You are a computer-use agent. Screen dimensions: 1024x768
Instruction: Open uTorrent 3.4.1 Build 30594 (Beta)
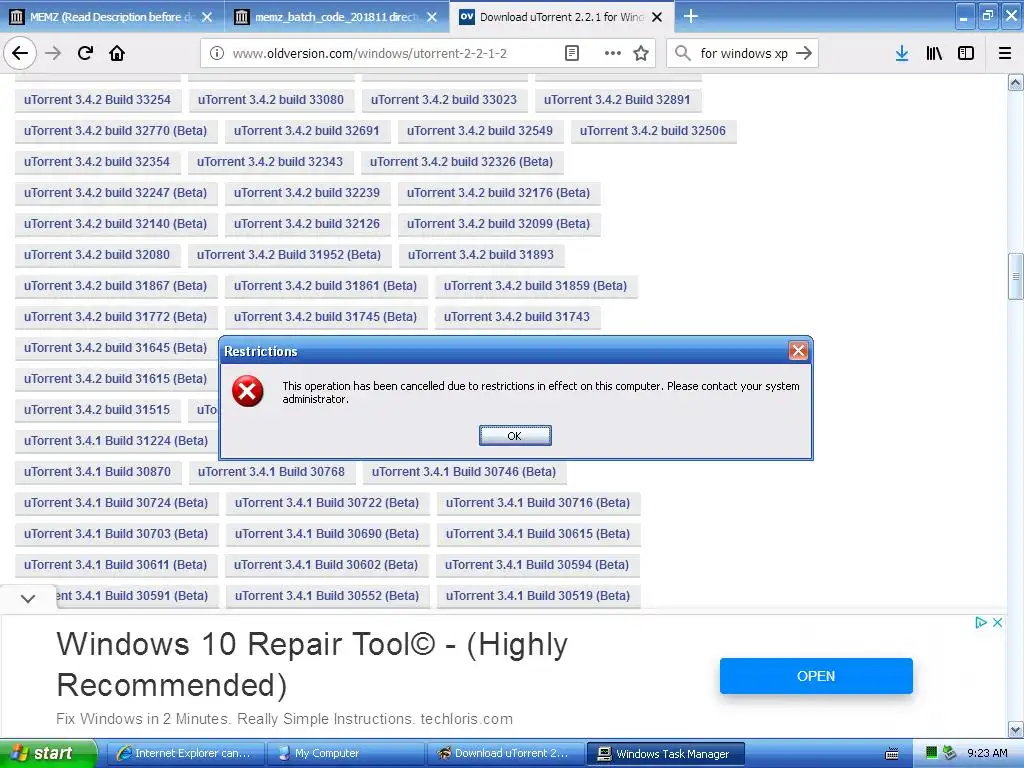pyautogui.click(x=537, y=565)
